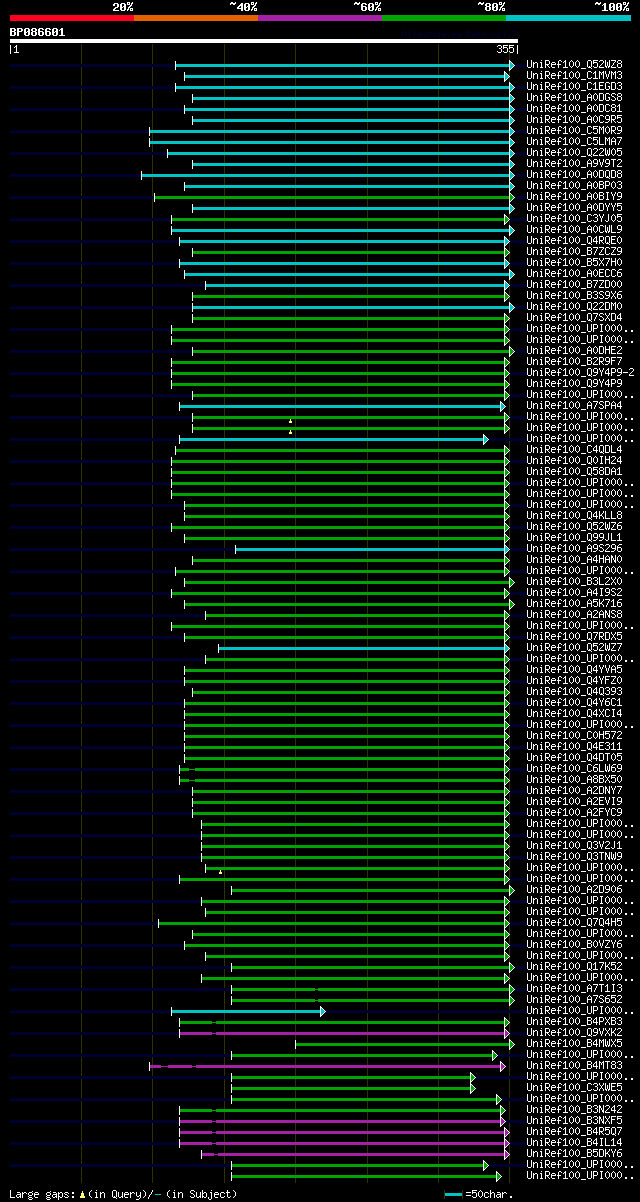Select the UniRef100_A2DNY7 label
This screenshot has height=1202, width=640.
574,790
